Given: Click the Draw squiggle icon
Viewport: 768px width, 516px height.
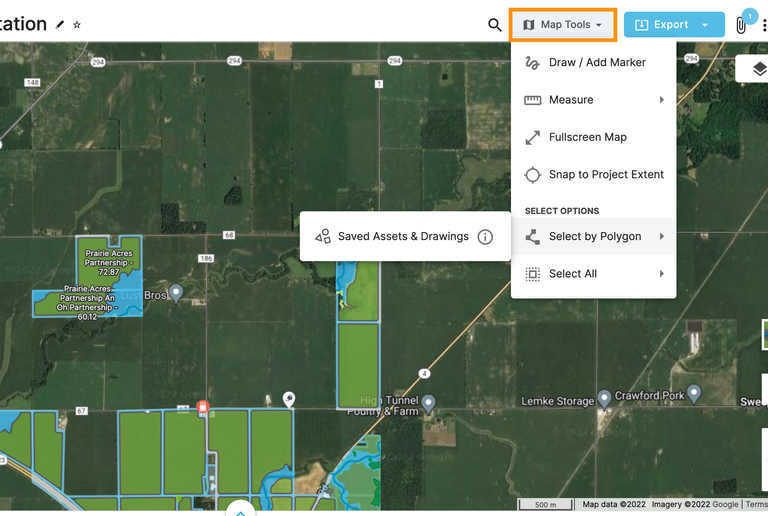Looking at the screenshot, I should (532, 63).
